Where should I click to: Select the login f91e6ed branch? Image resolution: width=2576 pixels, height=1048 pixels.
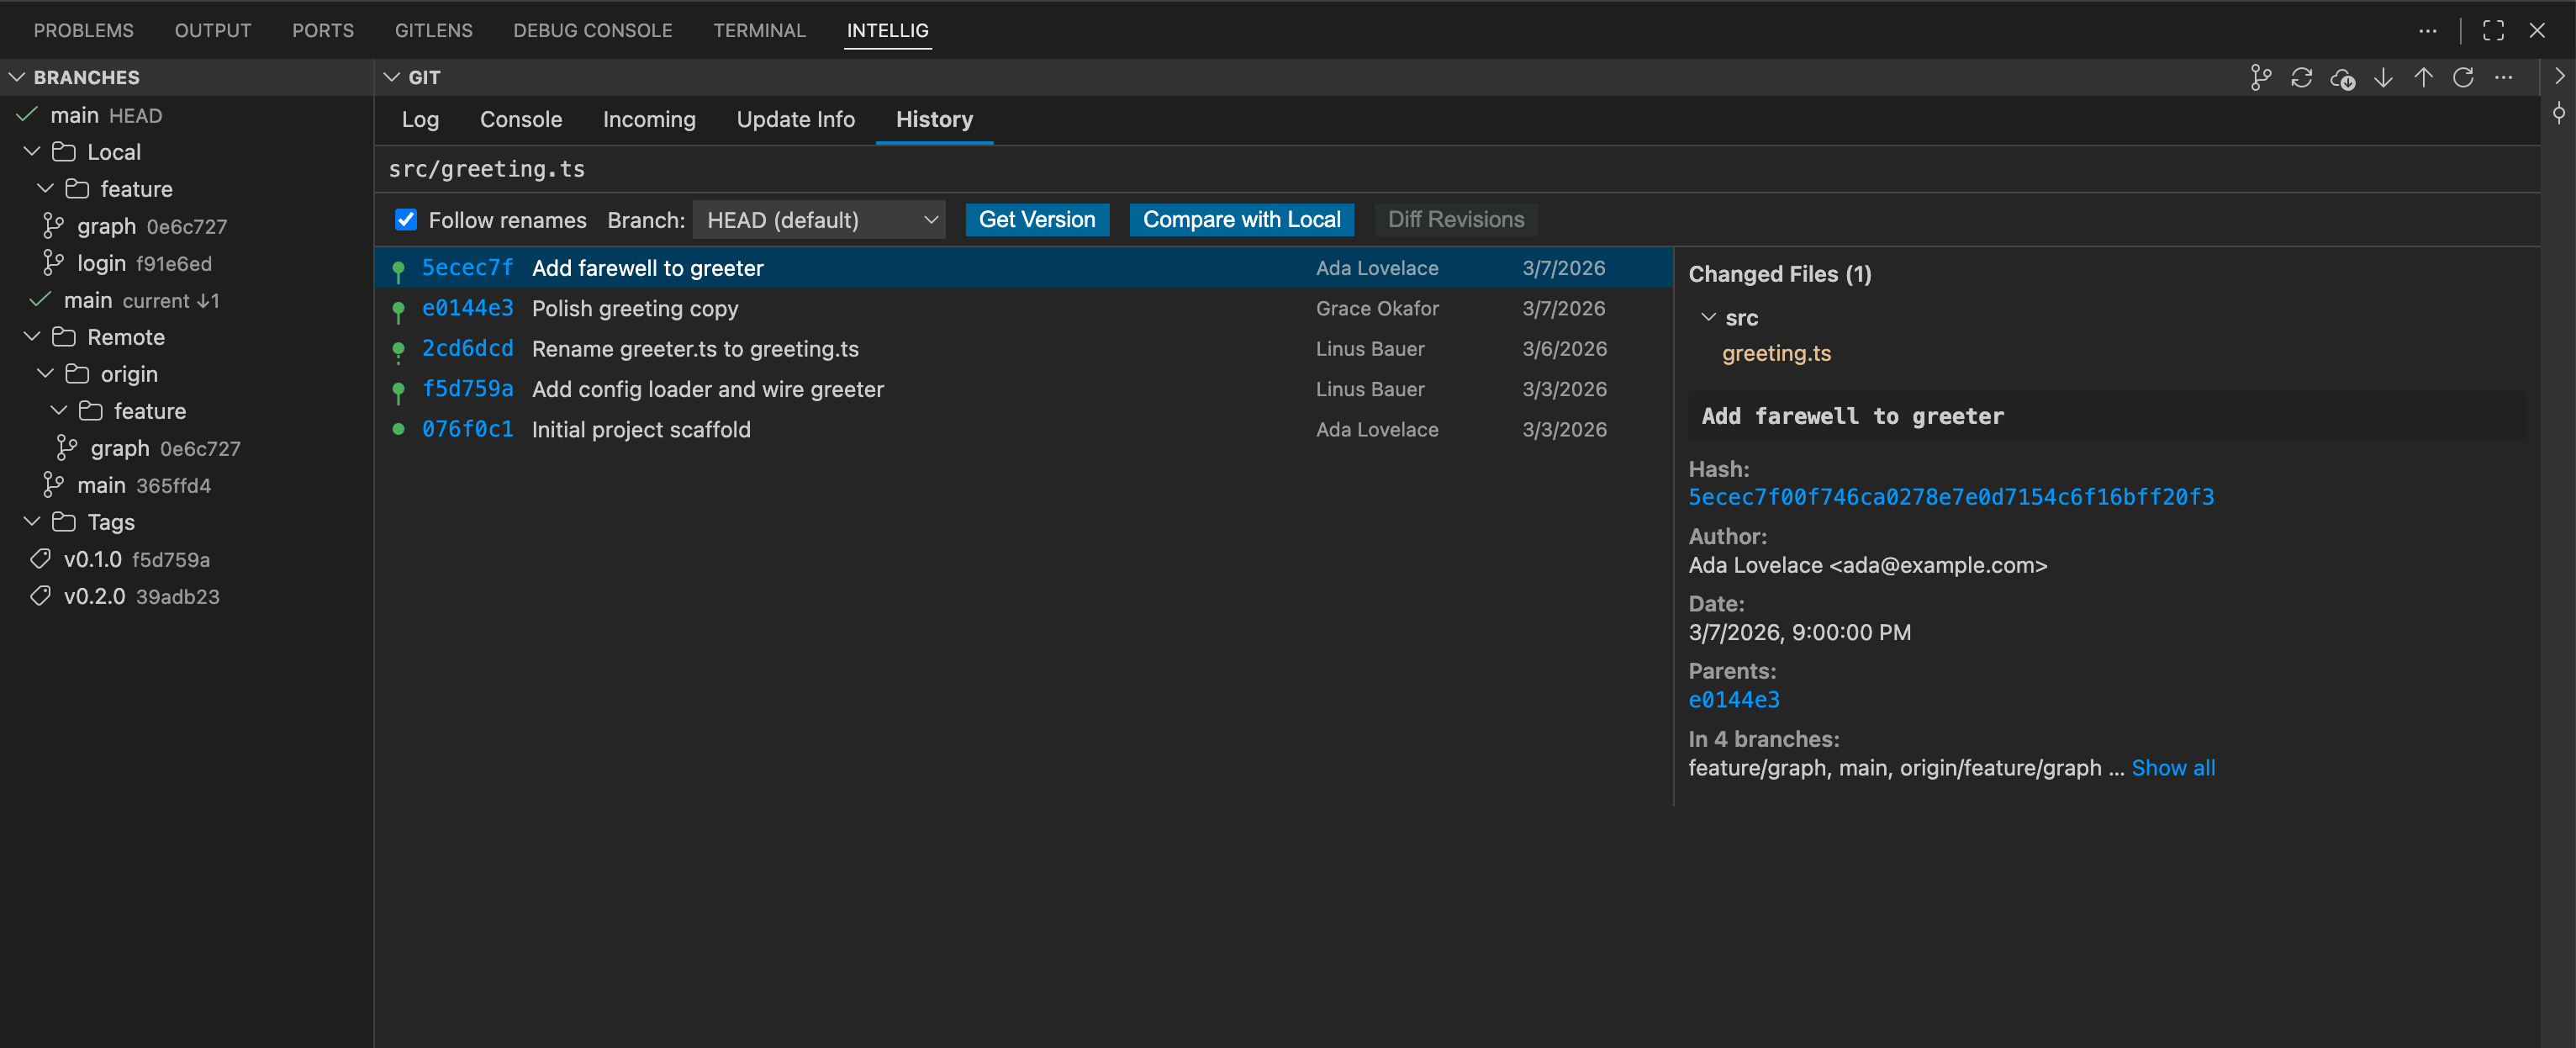tap(186, 263)
